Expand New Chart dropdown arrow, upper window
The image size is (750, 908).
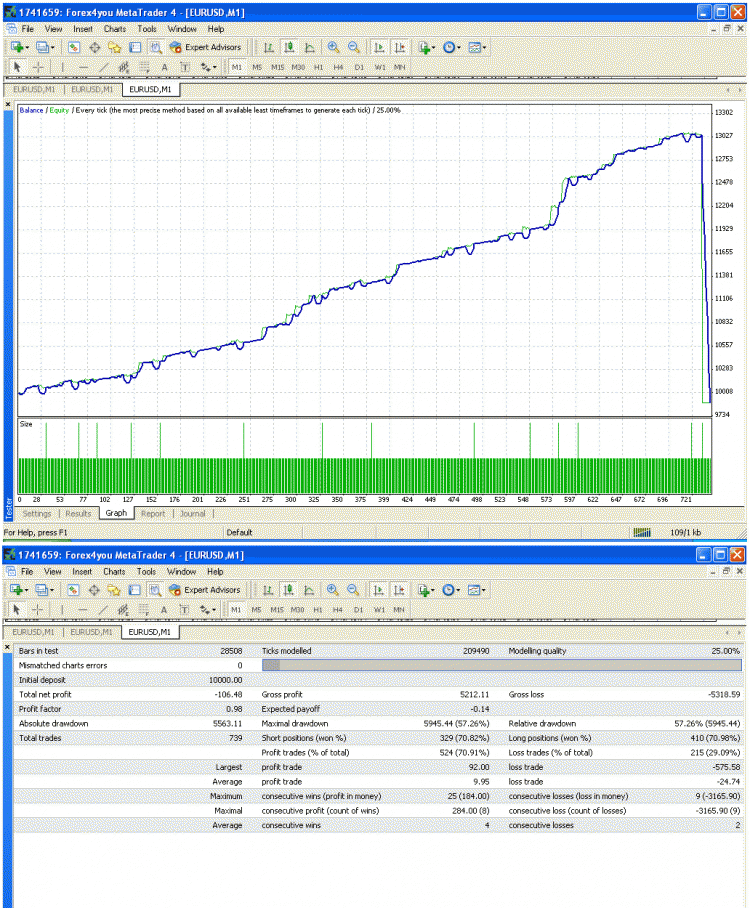tap(27, 48)
